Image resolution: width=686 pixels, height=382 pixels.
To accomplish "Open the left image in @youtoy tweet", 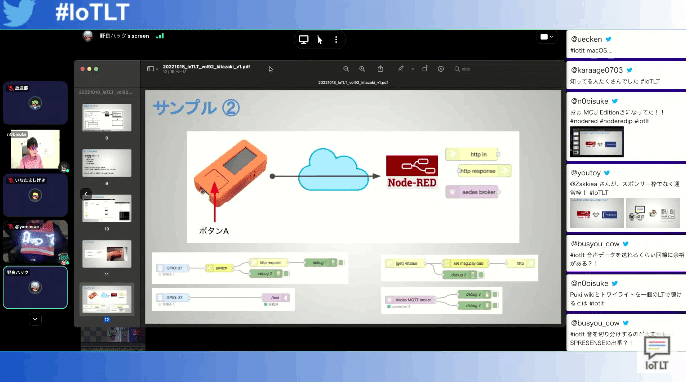I will (x=597, y=213).
